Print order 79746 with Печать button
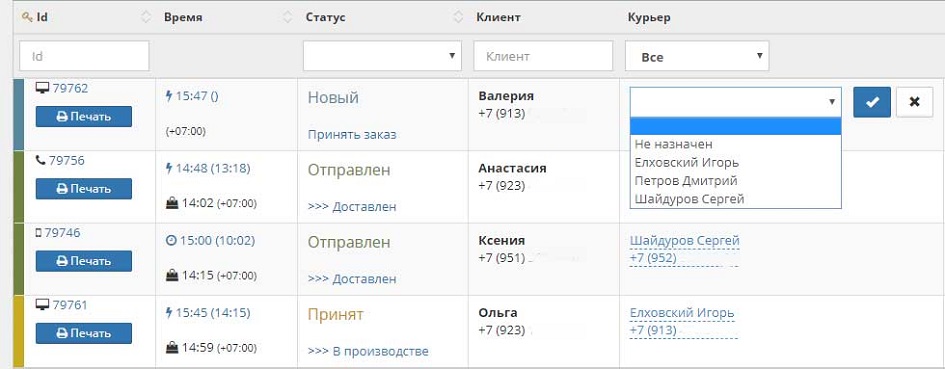The width and height of the screenshot is (945, 369). (84, 261)
